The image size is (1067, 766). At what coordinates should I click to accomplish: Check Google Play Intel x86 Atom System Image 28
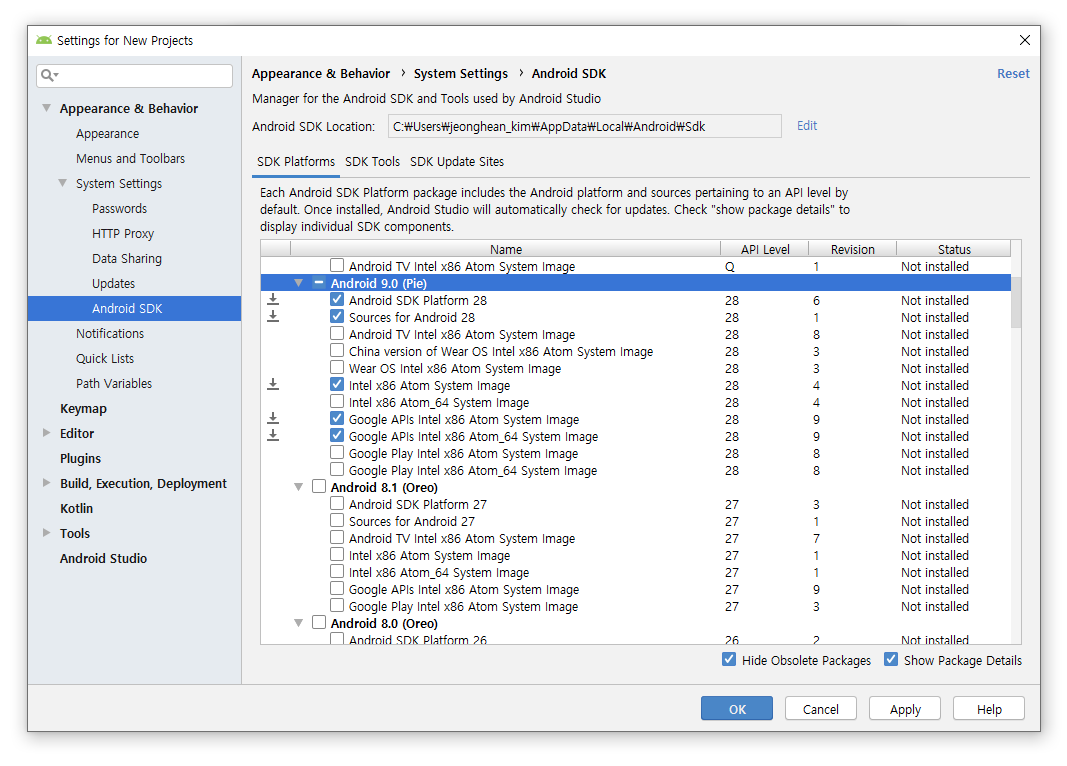[x=337, y=452]
